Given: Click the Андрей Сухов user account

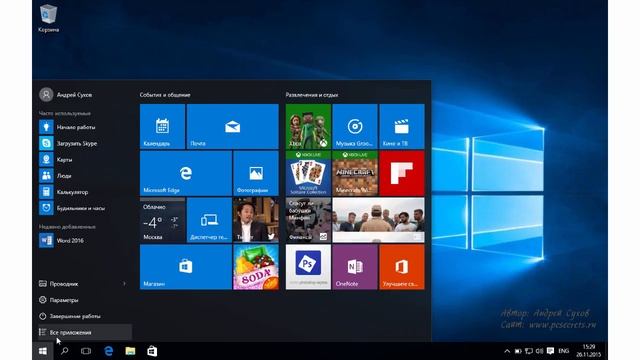Looking at the screenshot, I should point(66,95).
